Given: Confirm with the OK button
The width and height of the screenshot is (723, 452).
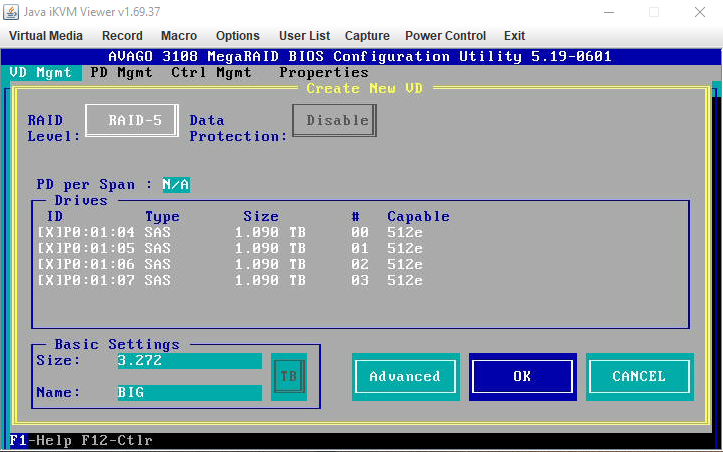Looking at the screenshot, I should [x=523, y=377].
